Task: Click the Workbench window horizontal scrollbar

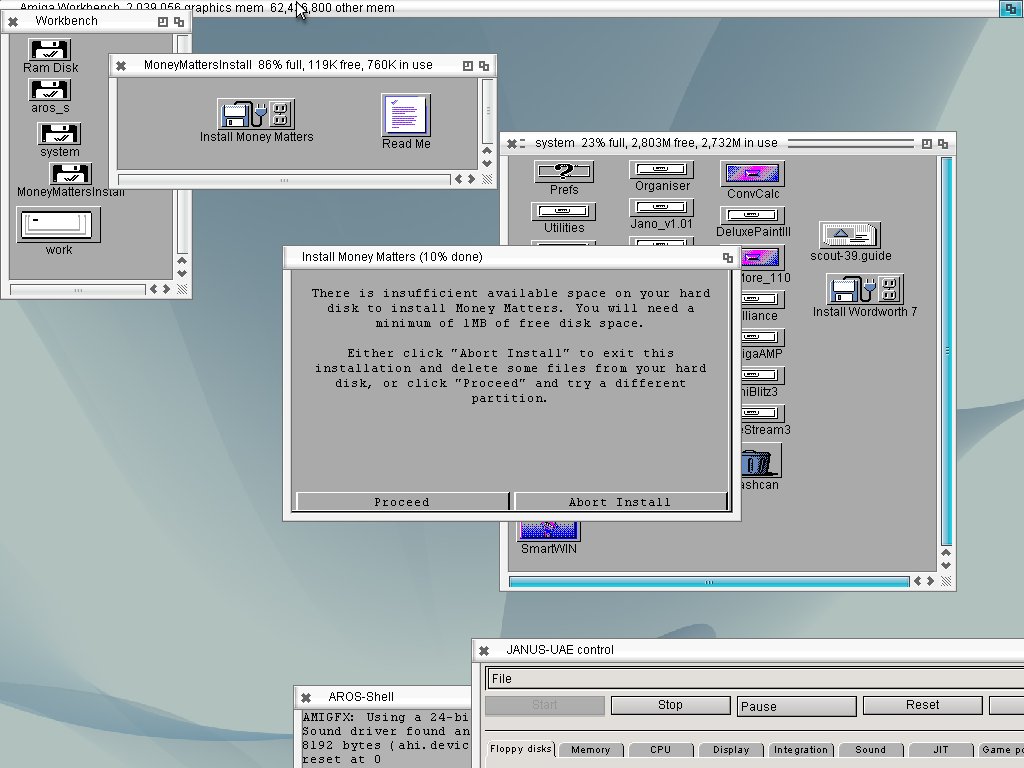Action: (x=78, y=289)
